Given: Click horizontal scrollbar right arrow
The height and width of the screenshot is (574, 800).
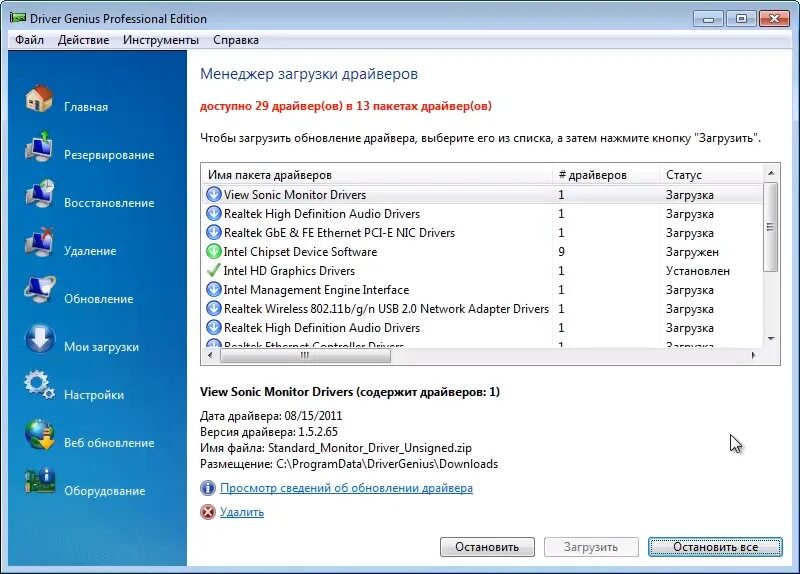Looking at the screenshot, I should [754, 356].
